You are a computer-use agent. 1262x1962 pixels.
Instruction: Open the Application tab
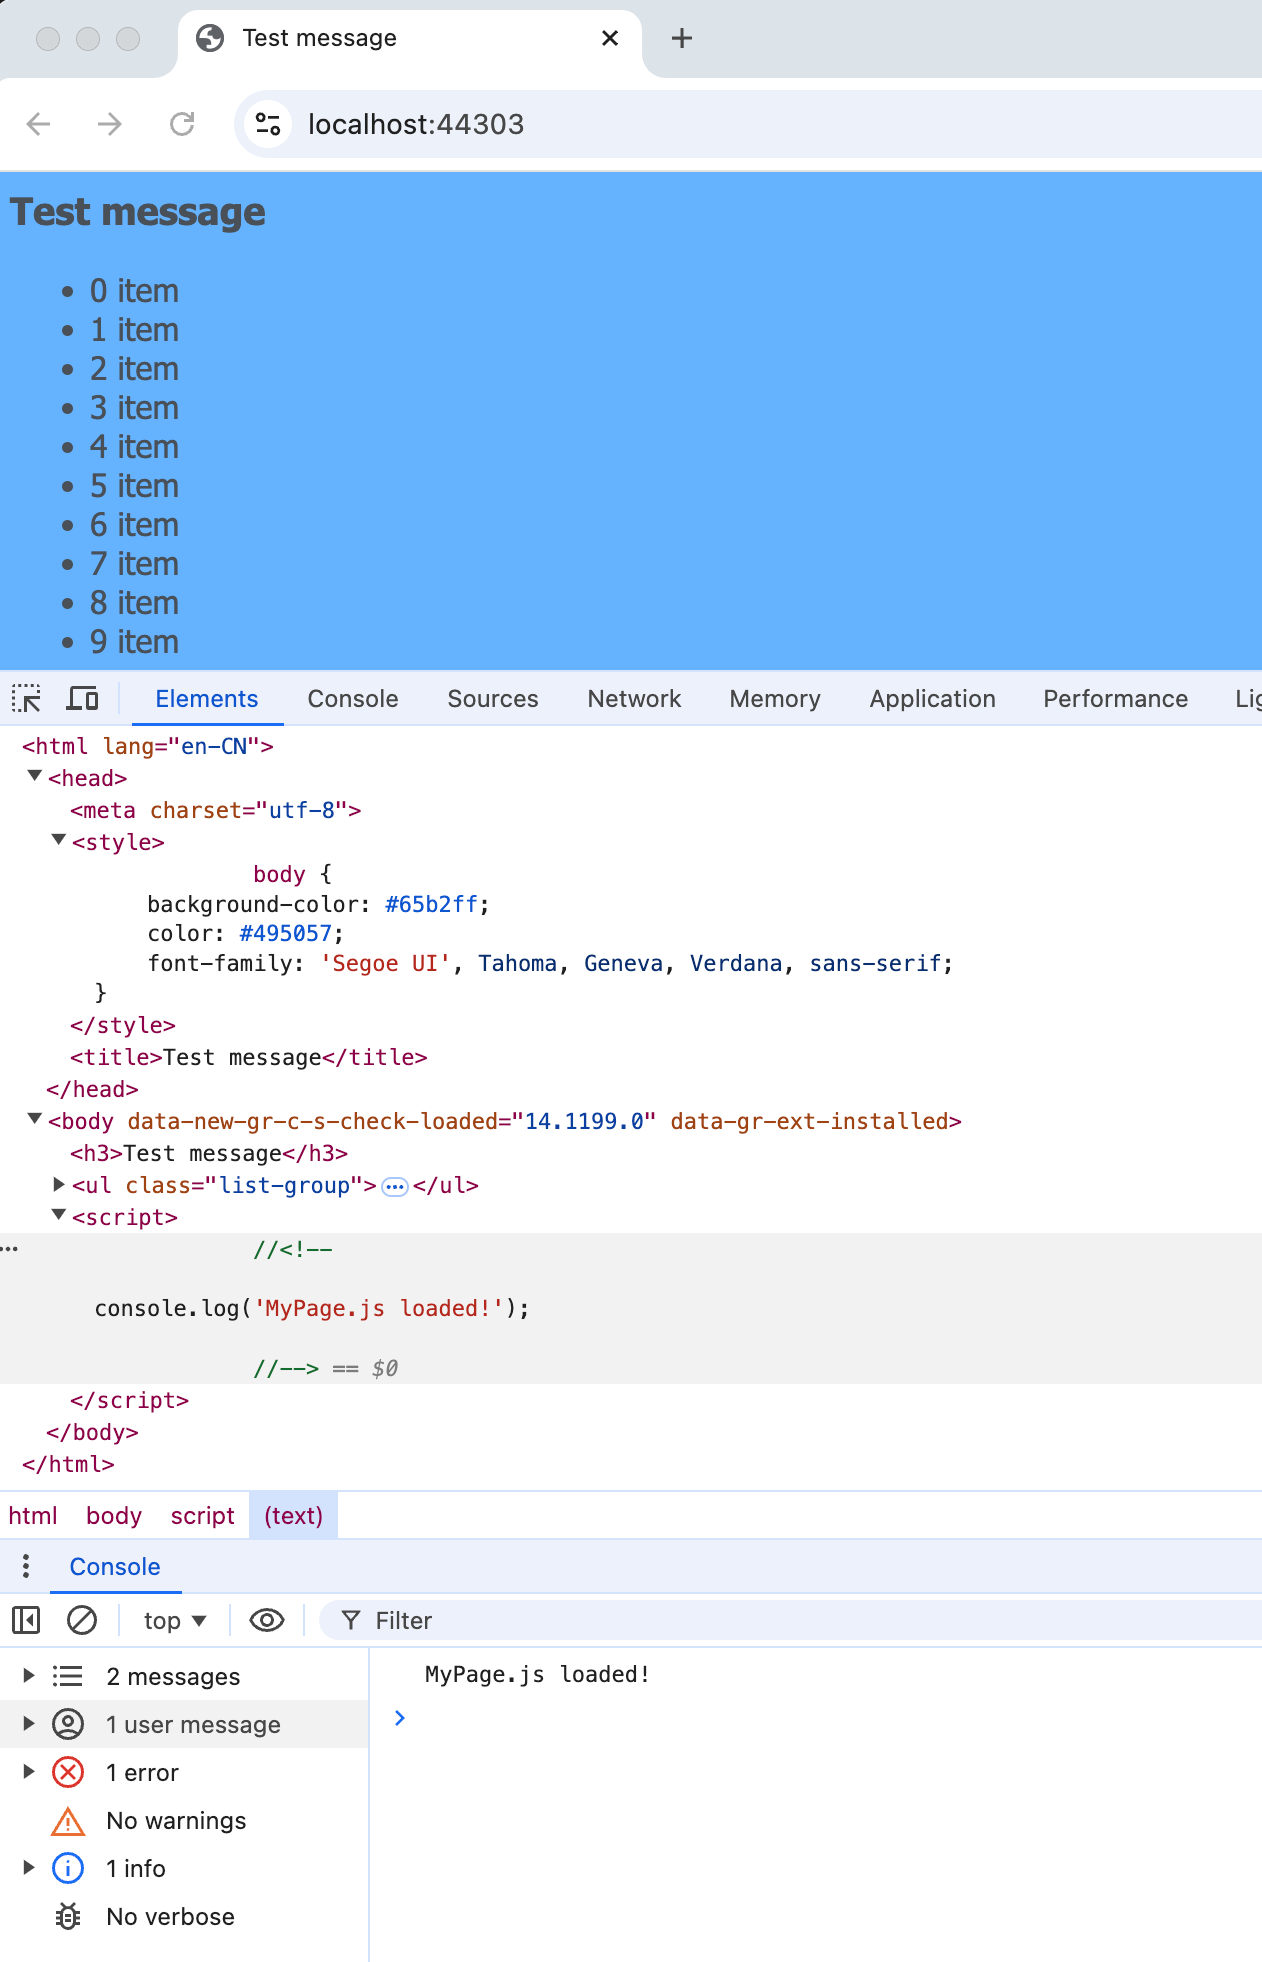click(x=933, y=698)
